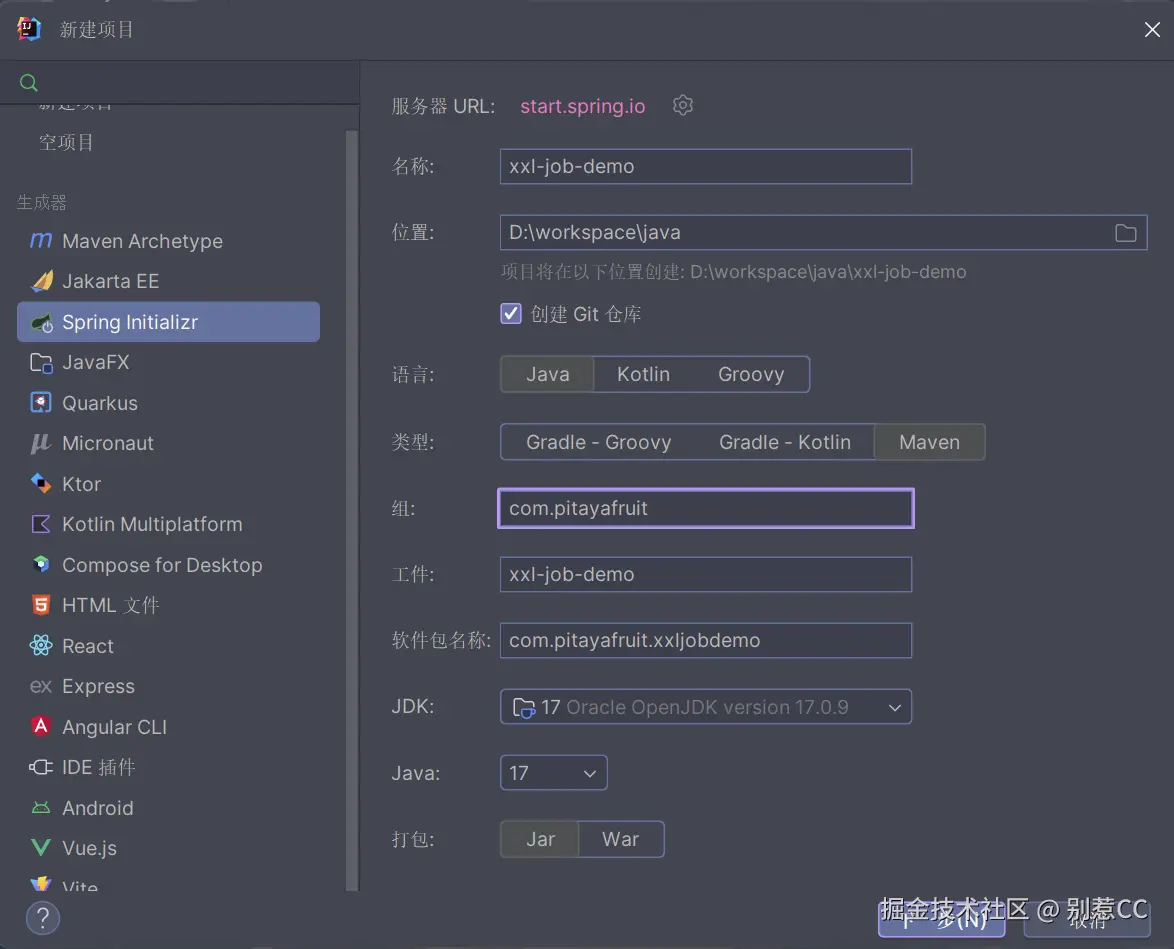Choose Maven build type
Image resolution: width=1174 pixels, height=949 pixels.
click(x=929, y=442)
